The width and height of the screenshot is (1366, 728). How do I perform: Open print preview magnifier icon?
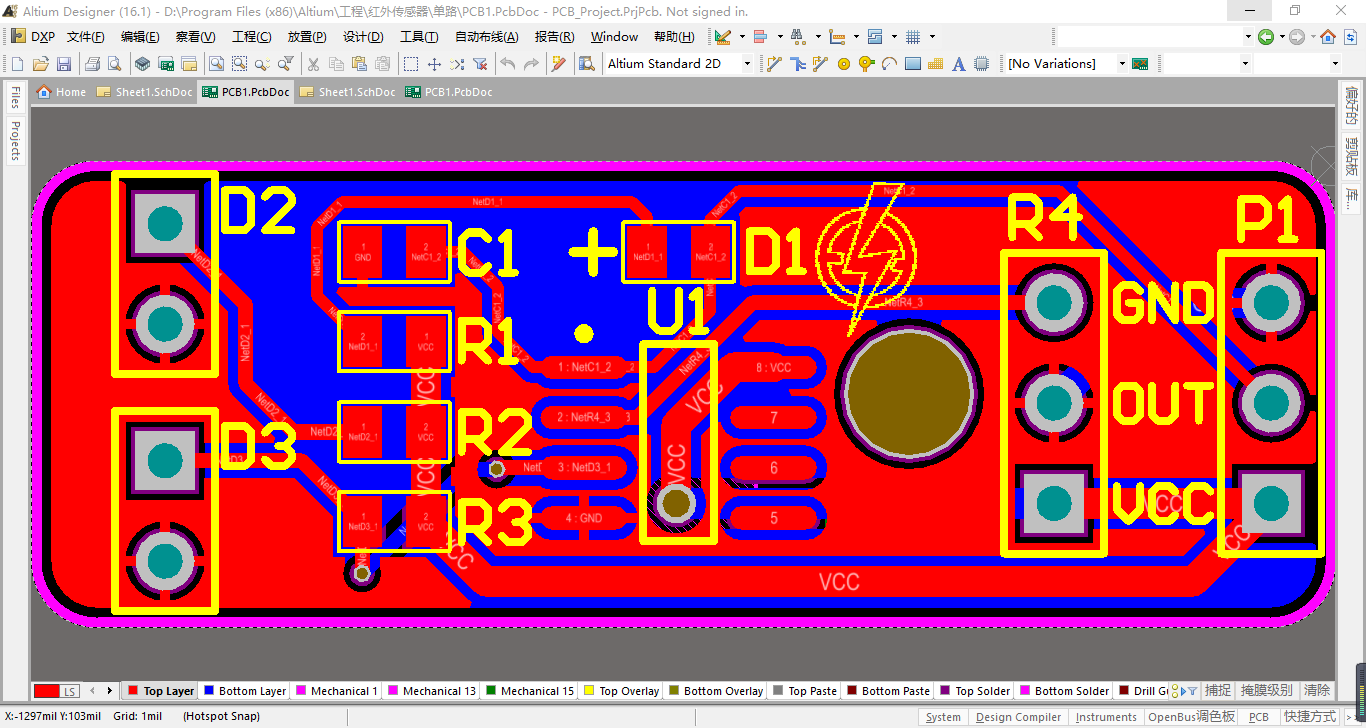114,64
